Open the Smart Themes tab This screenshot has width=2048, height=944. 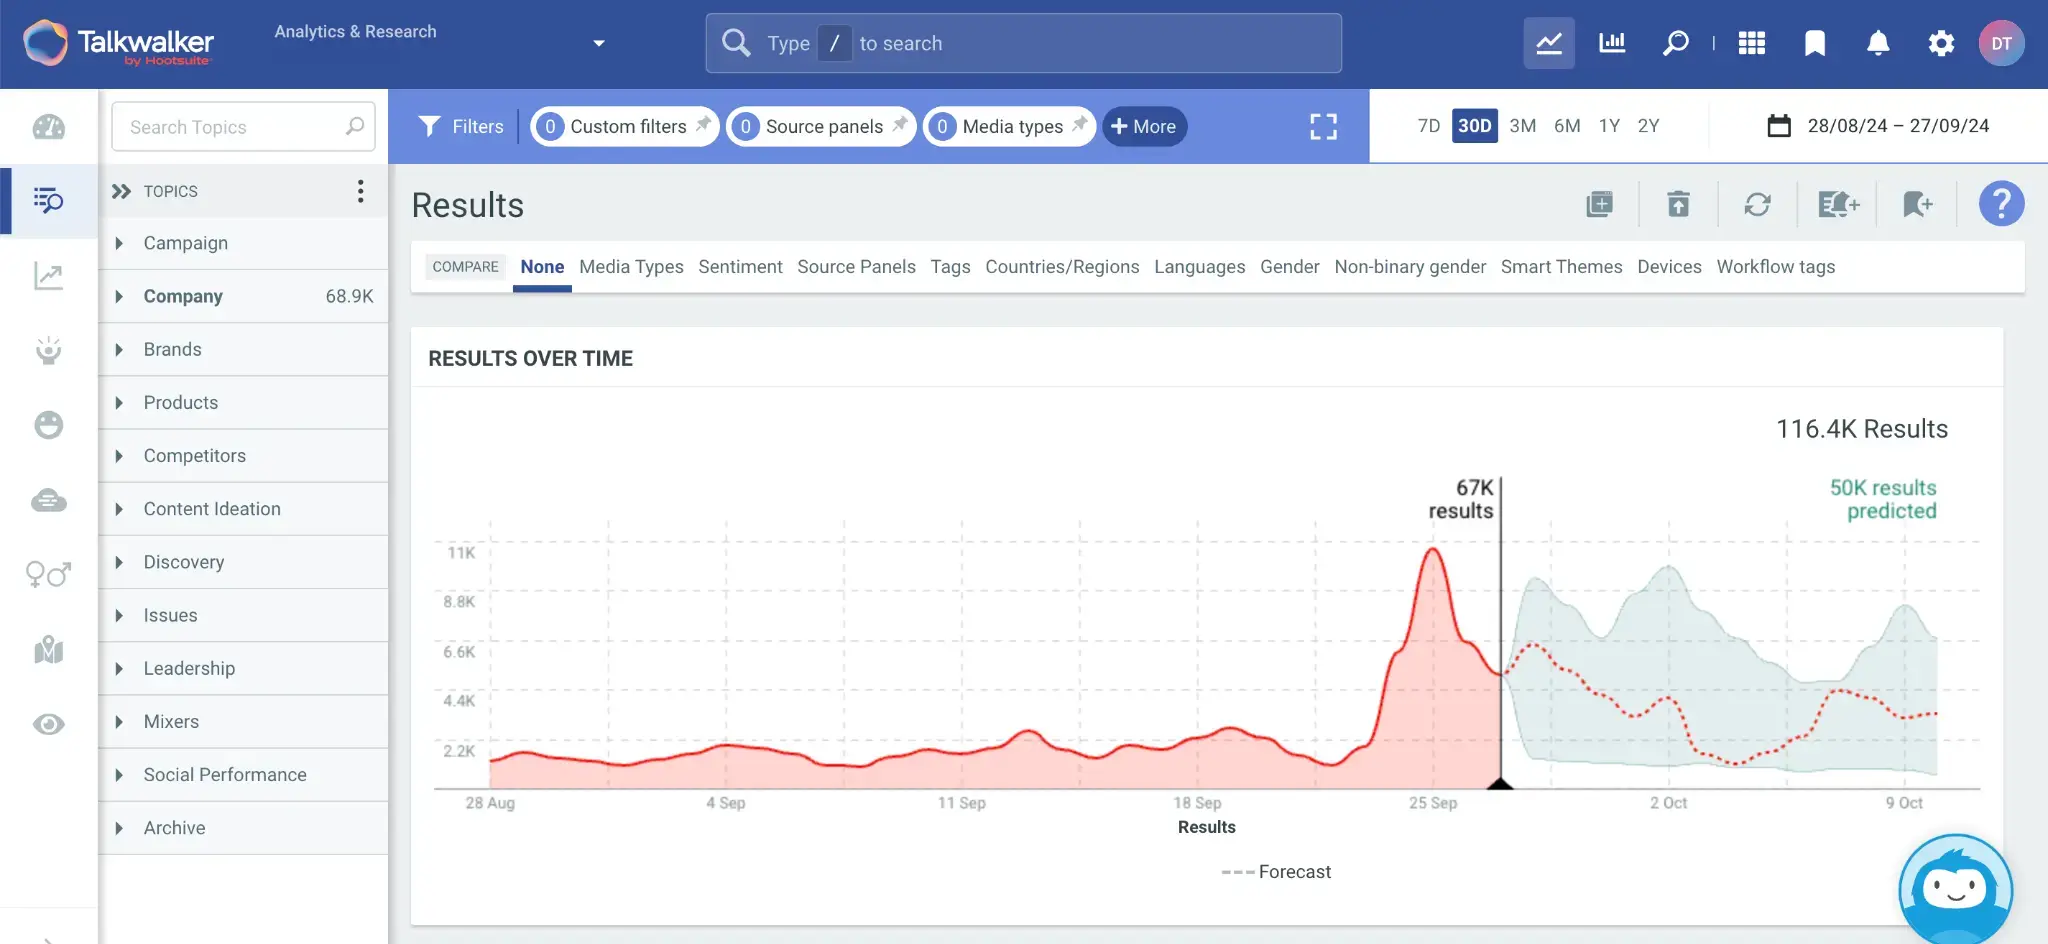pyautogui.click(x=1561, y=267)
